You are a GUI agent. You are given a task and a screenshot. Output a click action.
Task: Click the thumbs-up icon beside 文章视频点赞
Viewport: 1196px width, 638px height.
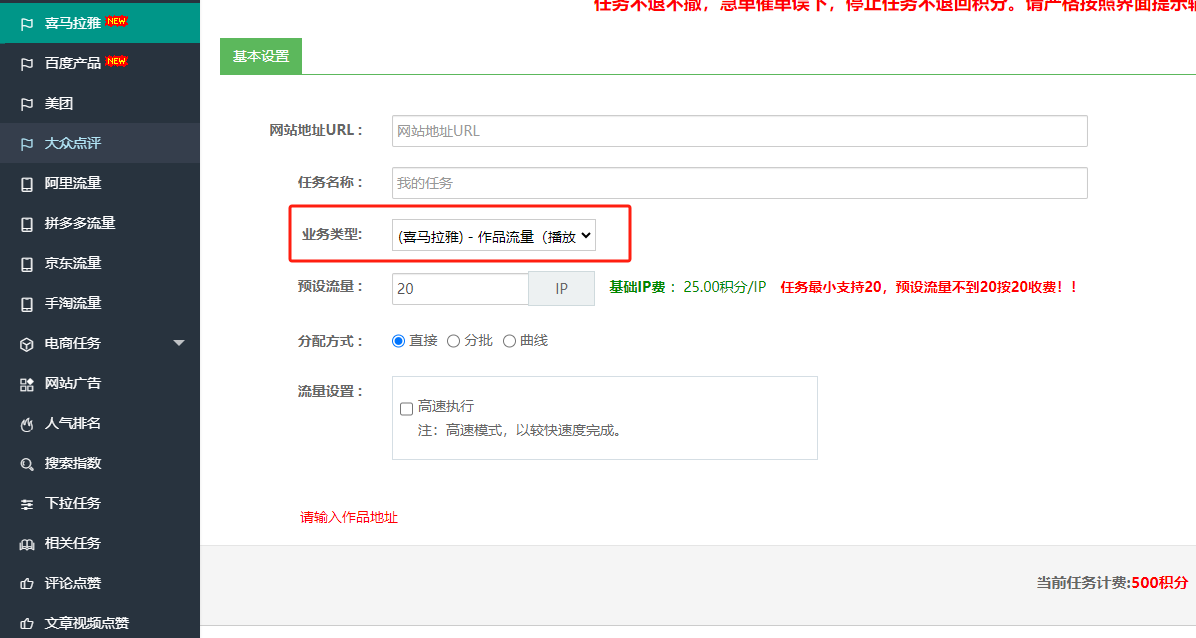click(27, 624)
